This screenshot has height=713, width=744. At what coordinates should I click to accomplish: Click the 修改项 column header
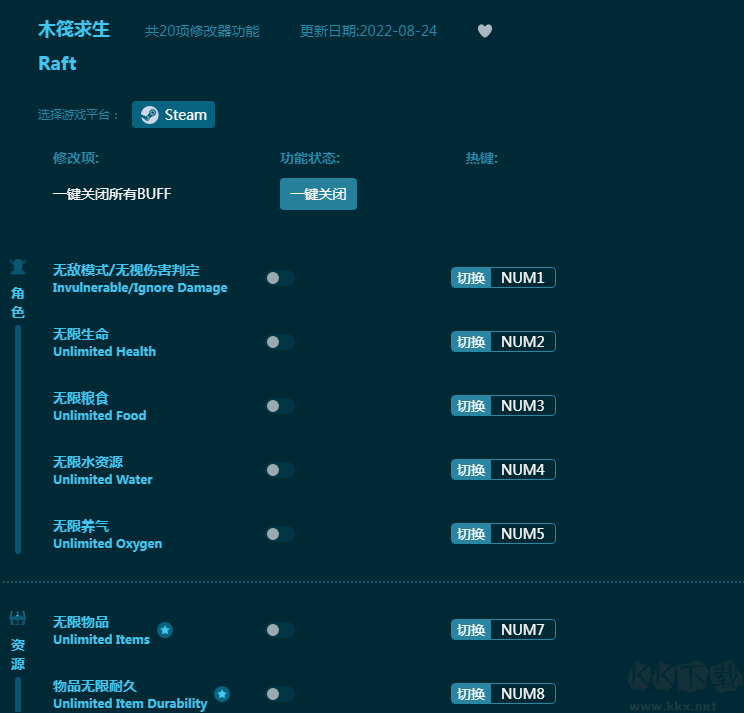(x=76, y=158)
